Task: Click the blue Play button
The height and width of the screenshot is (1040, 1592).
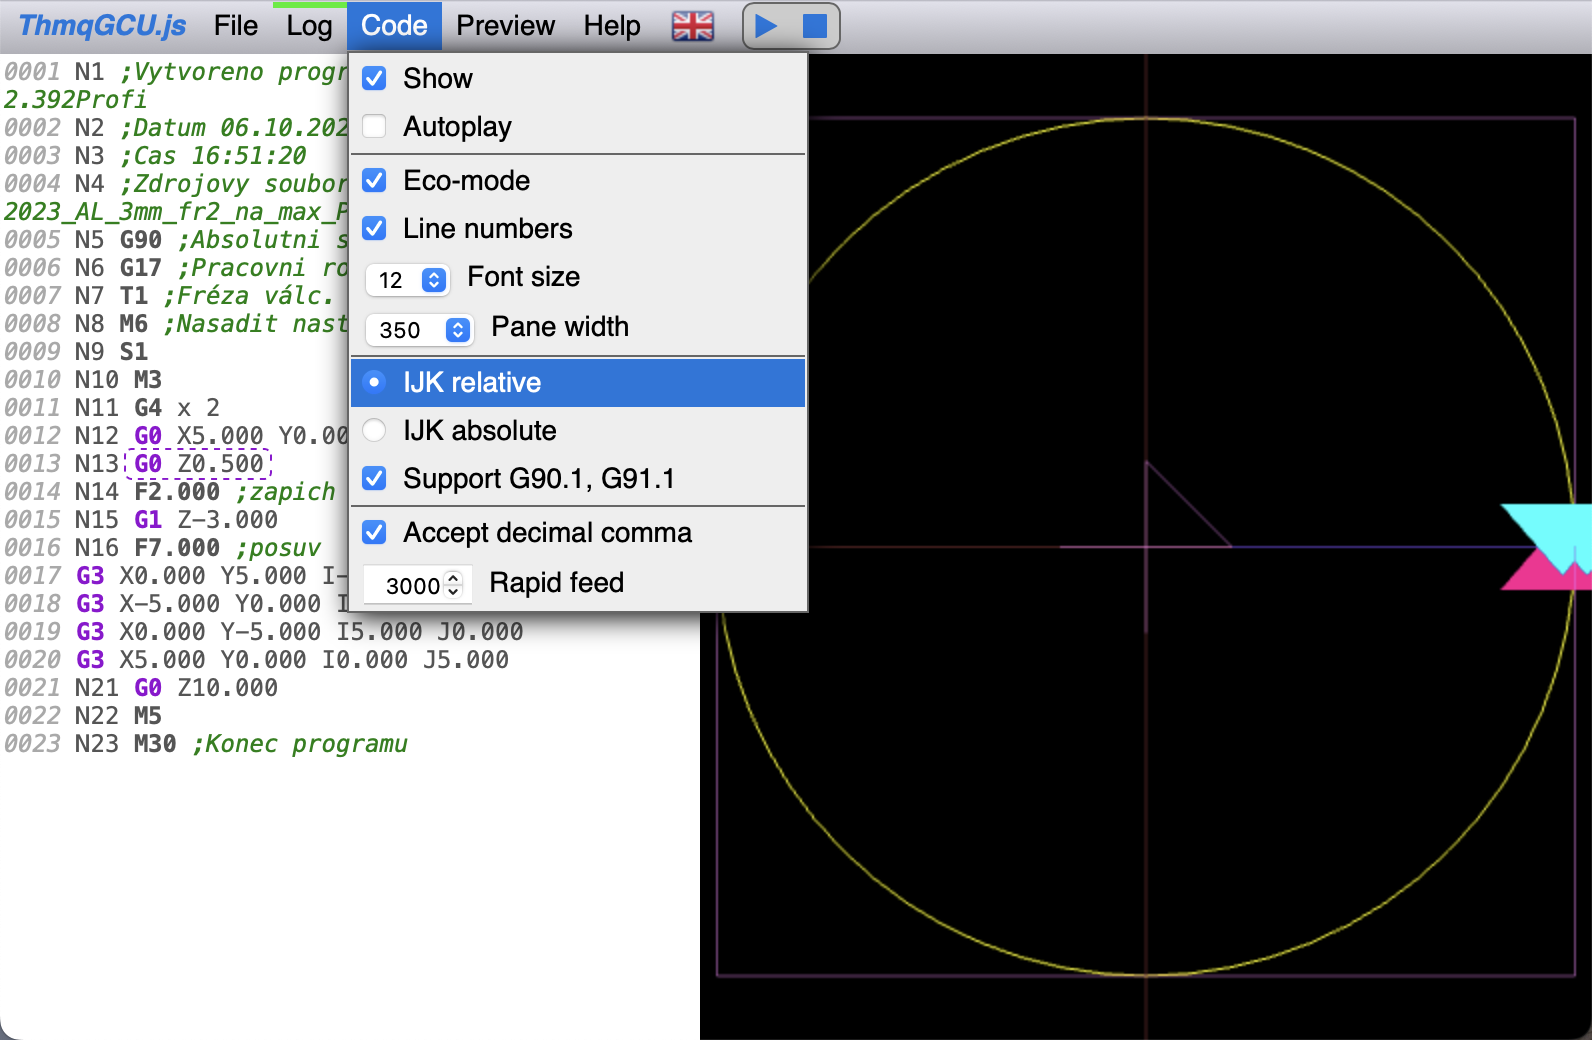Action: tap(766, 26)
